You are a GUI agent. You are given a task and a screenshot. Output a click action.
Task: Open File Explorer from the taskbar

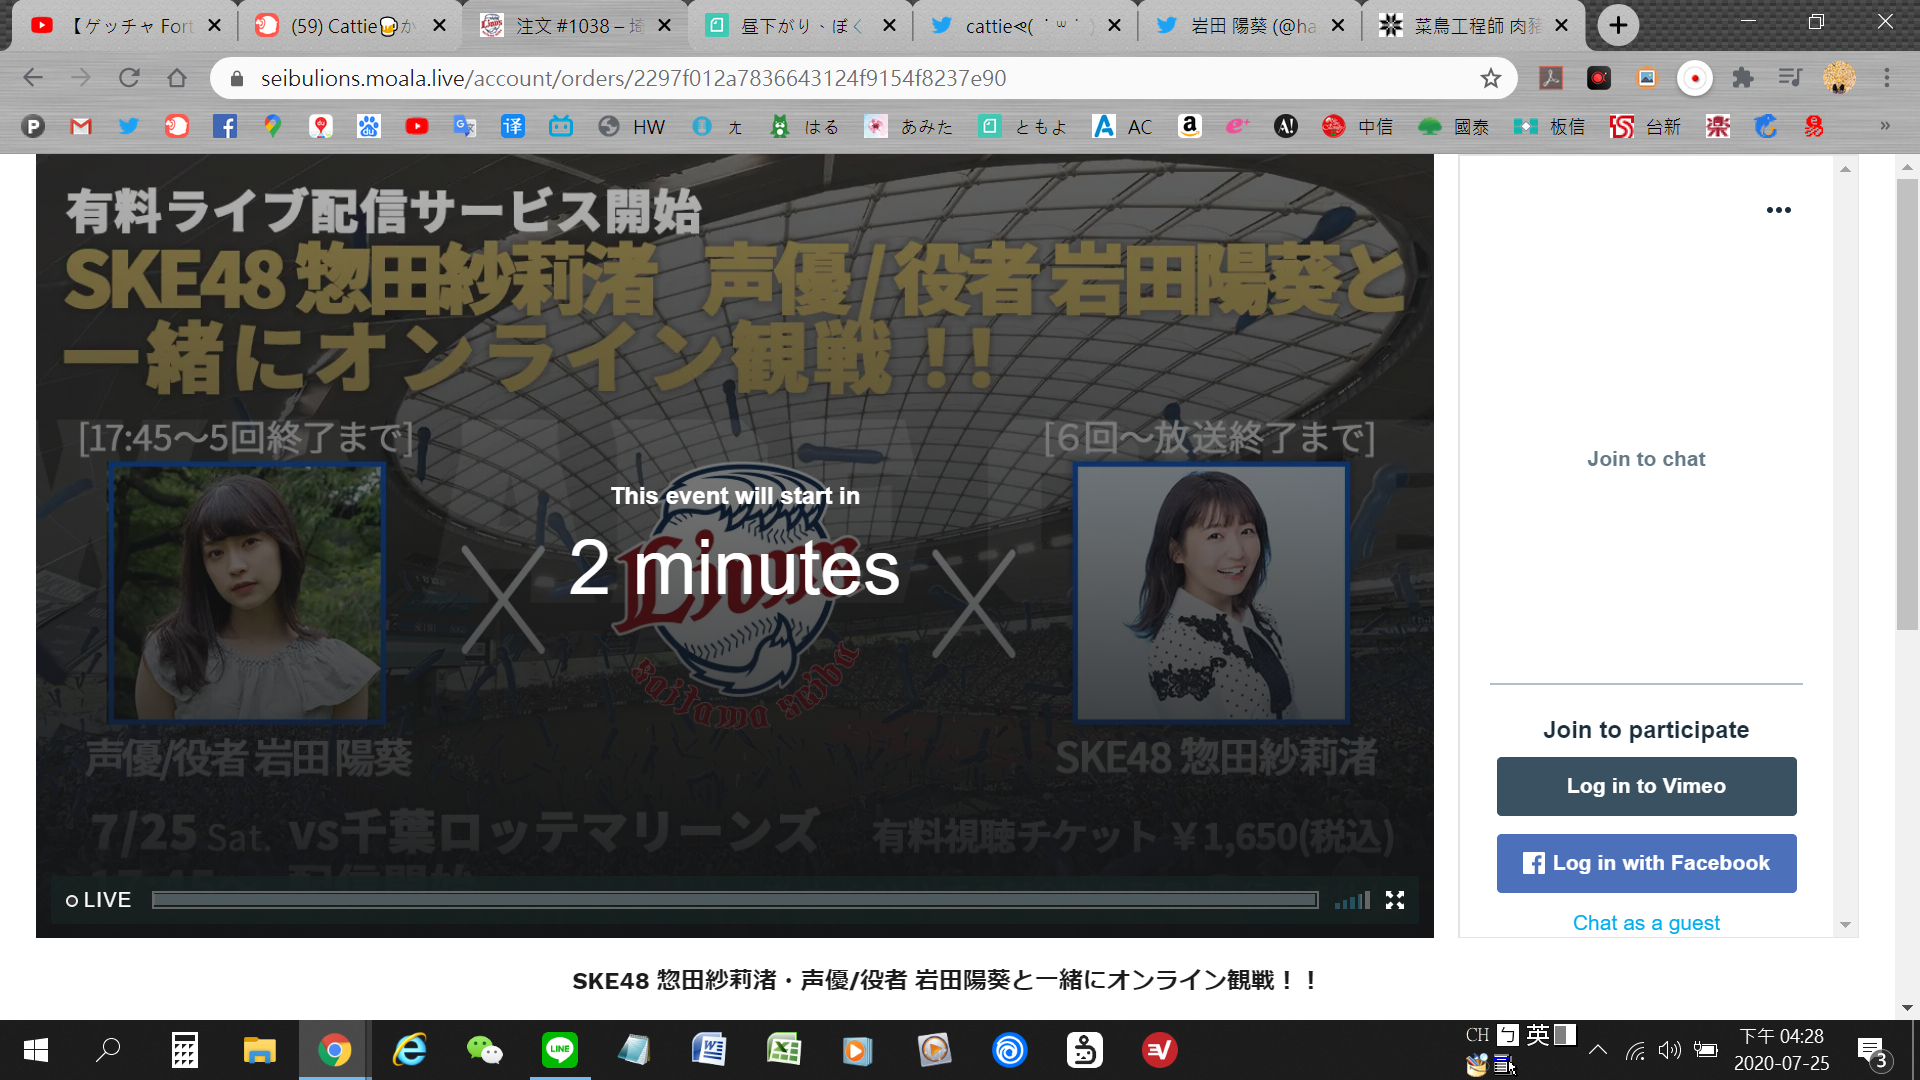coord(260,1050)
